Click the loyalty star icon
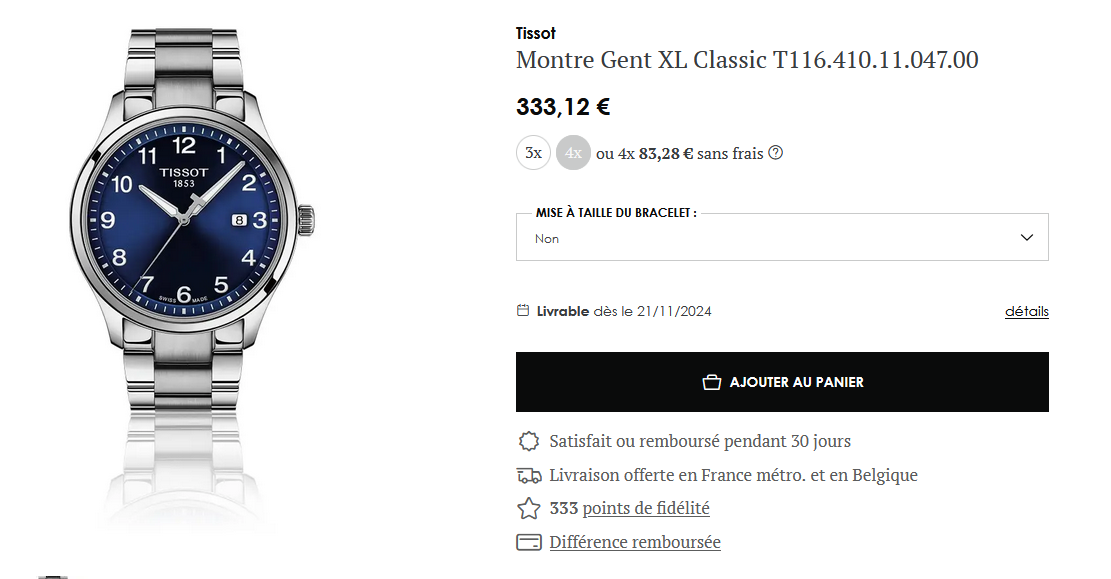 (529, 508)
